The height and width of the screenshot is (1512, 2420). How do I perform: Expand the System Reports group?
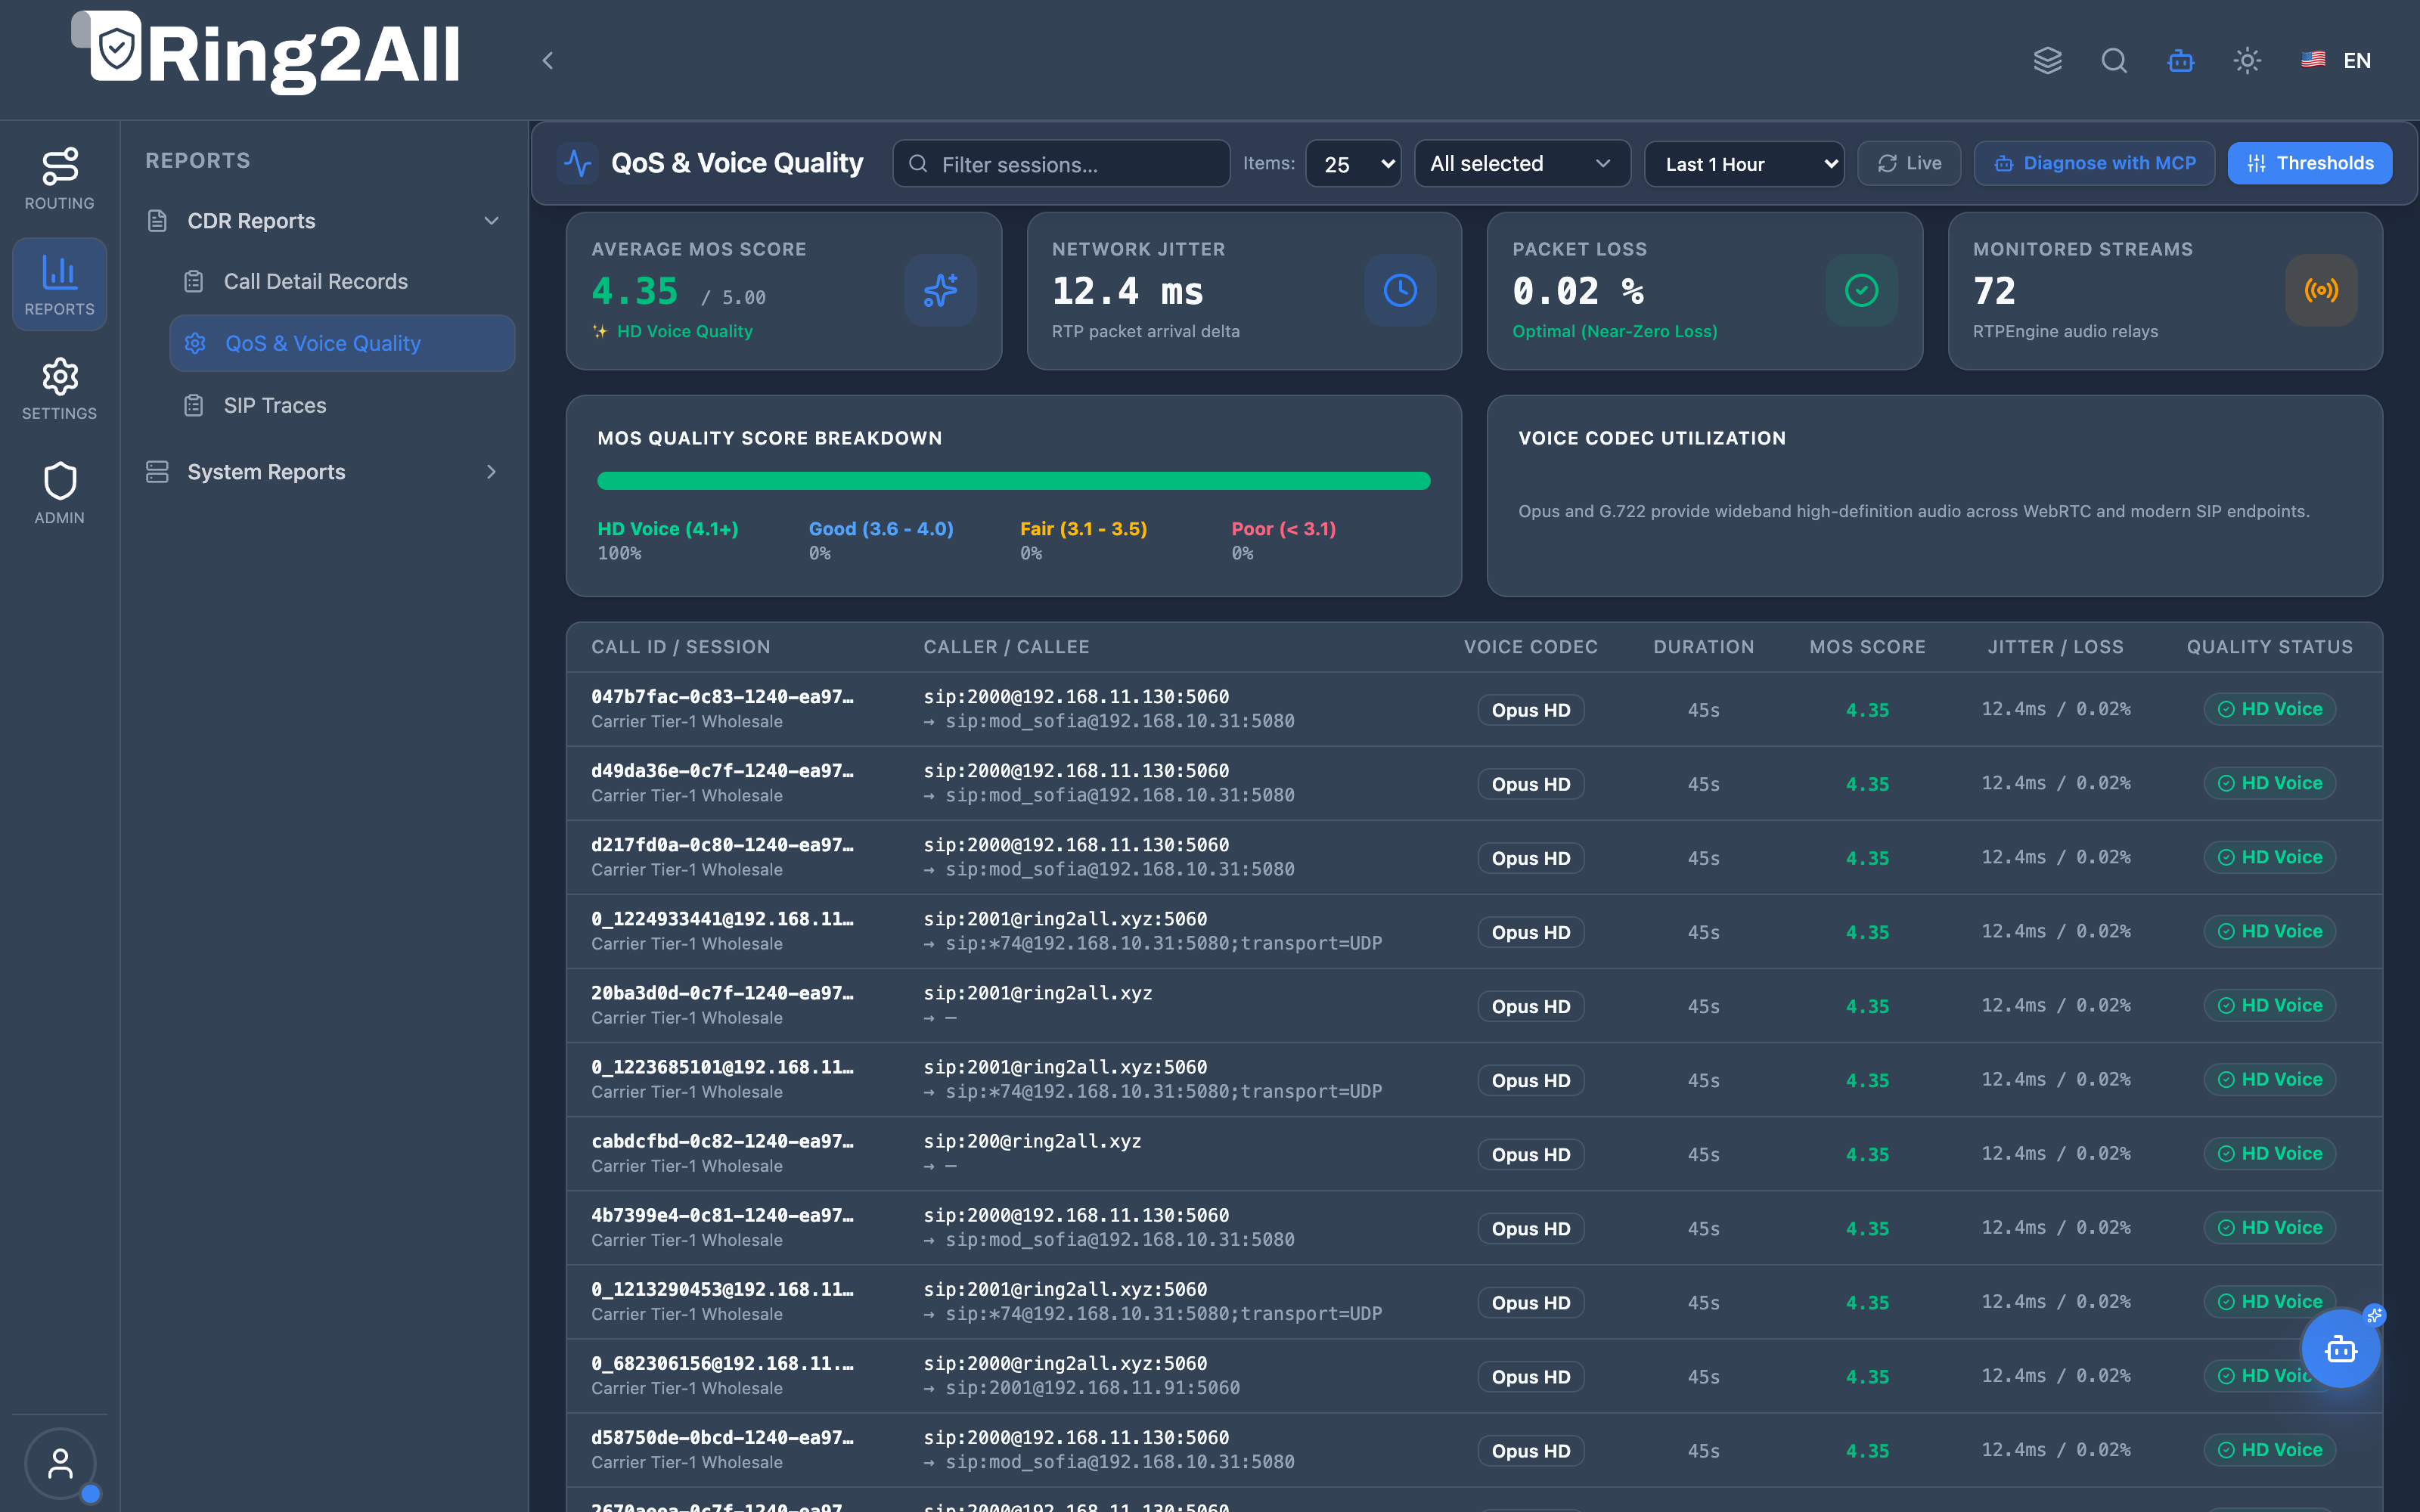coord(324,472)
